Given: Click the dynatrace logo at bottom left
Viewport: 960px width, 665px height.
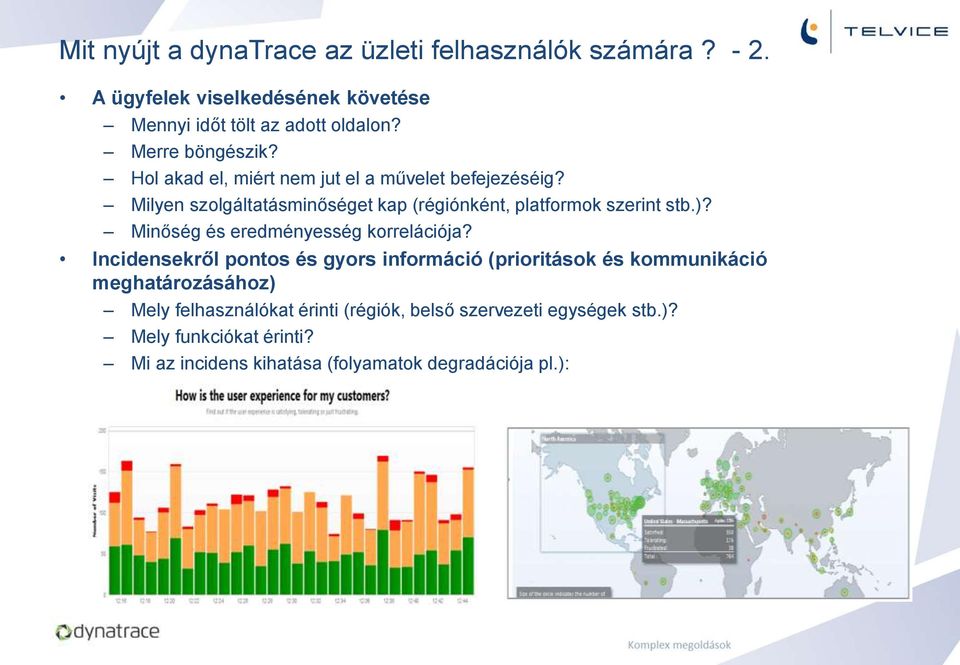Looking at the screenshot, I should [107, 631].
